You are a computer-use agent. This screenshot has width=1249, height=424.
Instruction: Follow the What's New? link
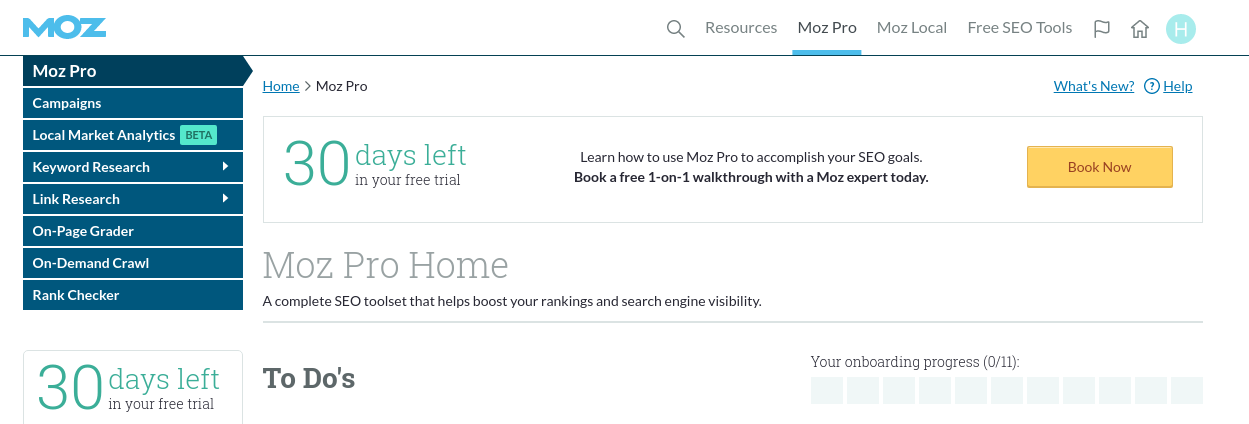coord(1094,86)
